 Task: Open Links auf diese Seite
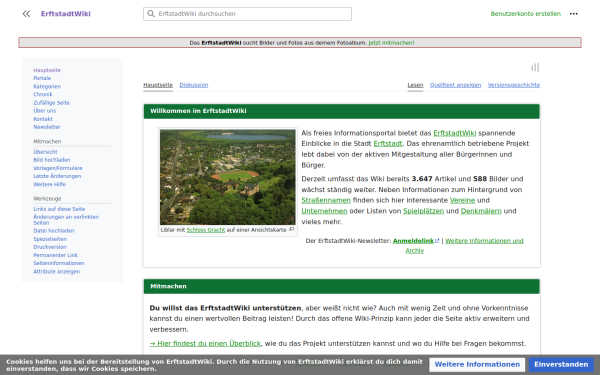click(59, 209)
